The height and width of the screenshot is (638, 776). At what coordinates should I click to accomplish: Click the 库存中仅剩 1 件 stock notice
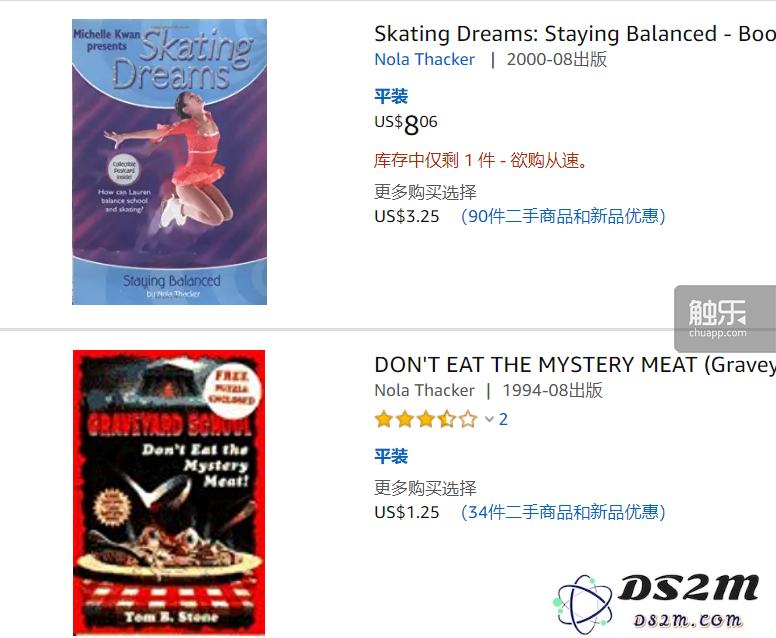pos(480,160)
